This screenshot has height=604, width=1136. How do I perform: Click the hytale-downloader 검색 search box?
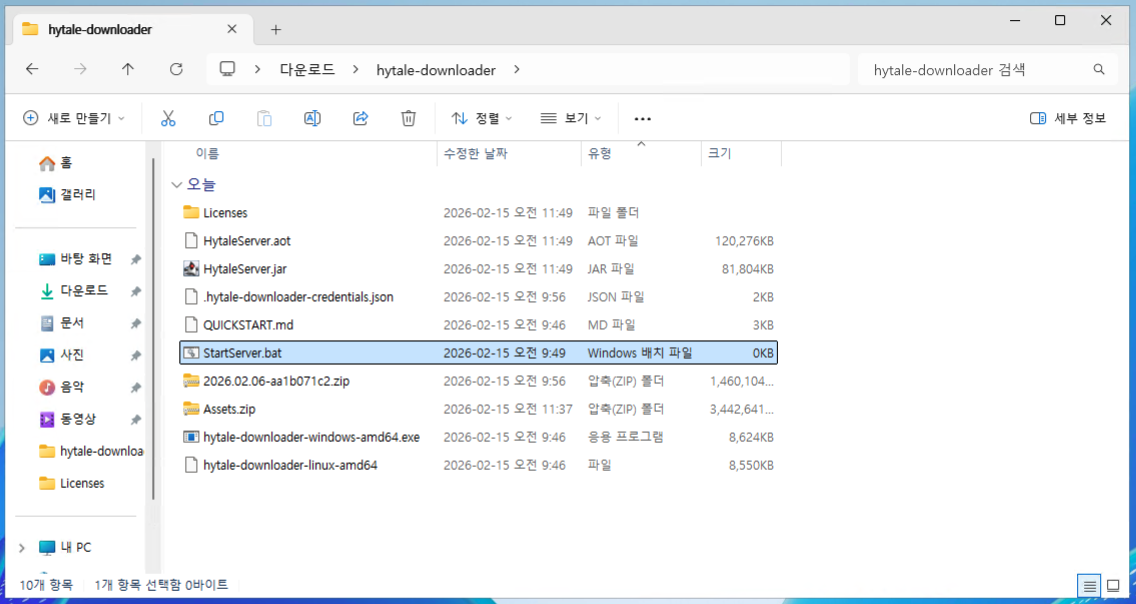pyautogui.click(x=986, y=70)
